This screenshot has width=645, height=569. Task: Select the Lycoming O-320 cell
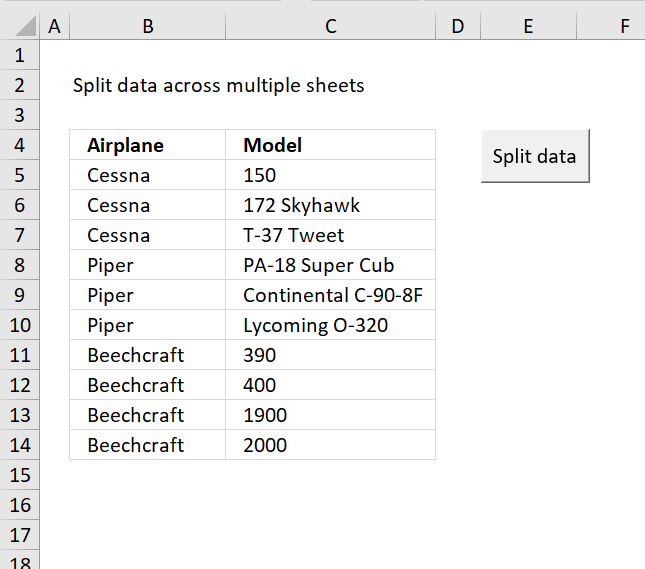tap(331, 325)
